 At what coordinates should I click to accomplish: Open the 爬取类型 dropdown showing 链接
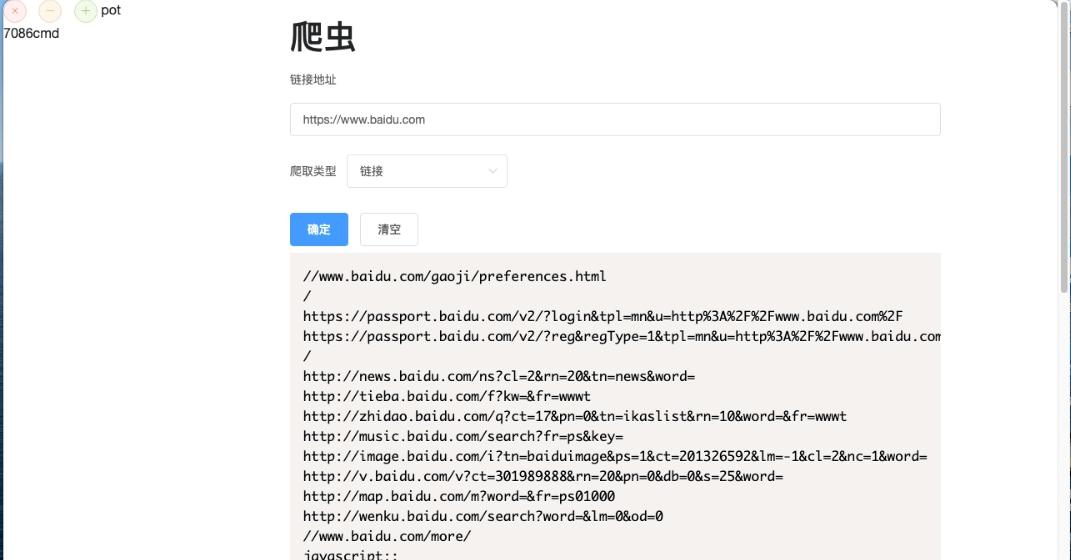click(428, 171)
